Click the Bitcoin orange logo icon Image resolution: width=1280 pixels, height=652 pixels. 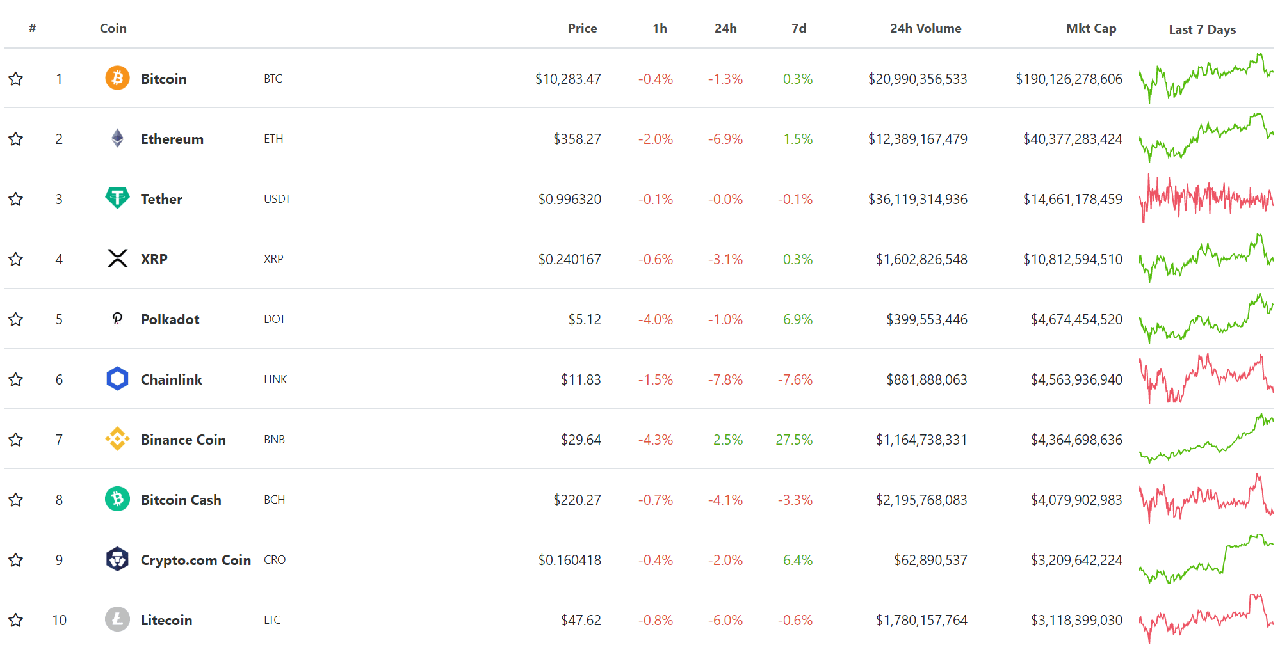[x=117, y=78]
